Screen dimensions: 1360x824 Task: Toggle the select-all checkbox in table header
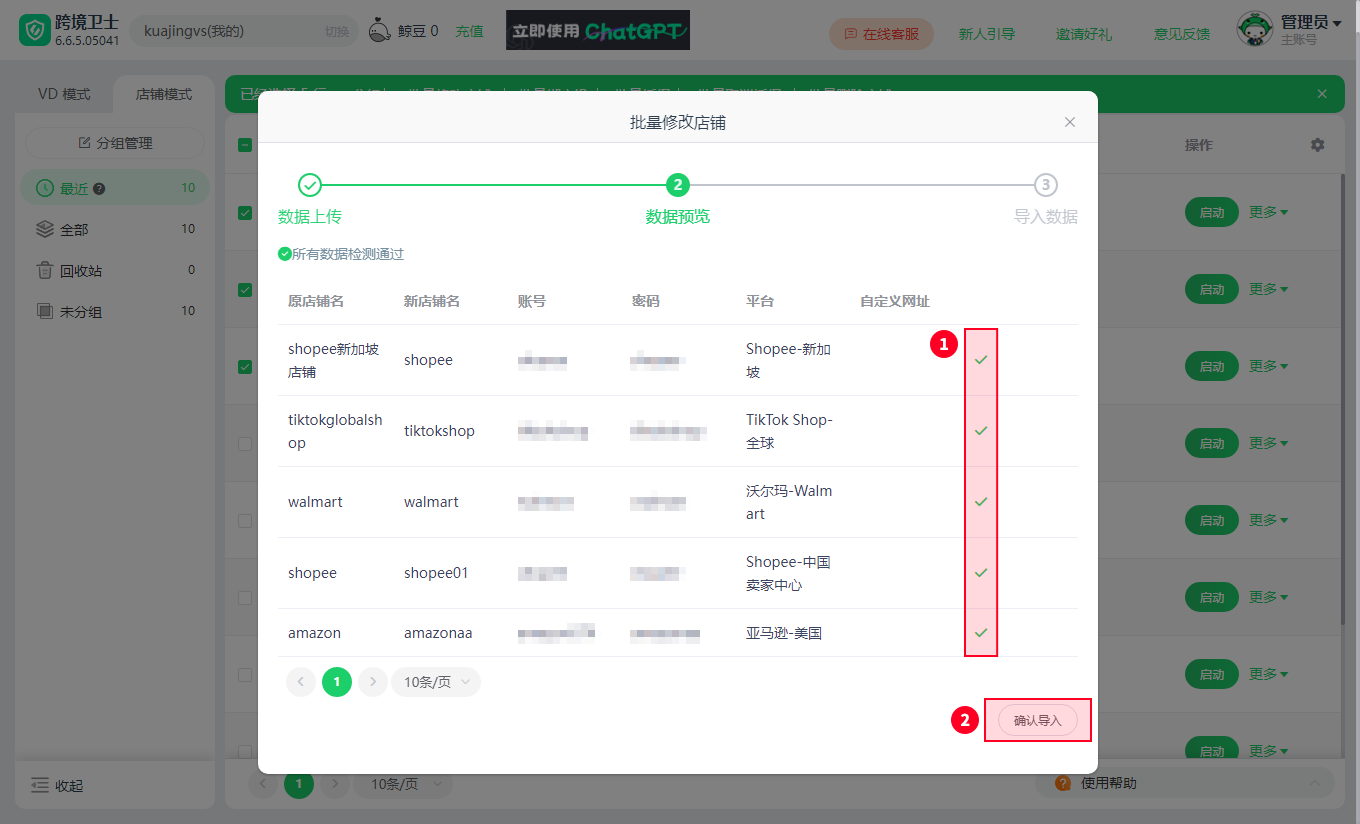(245, 145)
